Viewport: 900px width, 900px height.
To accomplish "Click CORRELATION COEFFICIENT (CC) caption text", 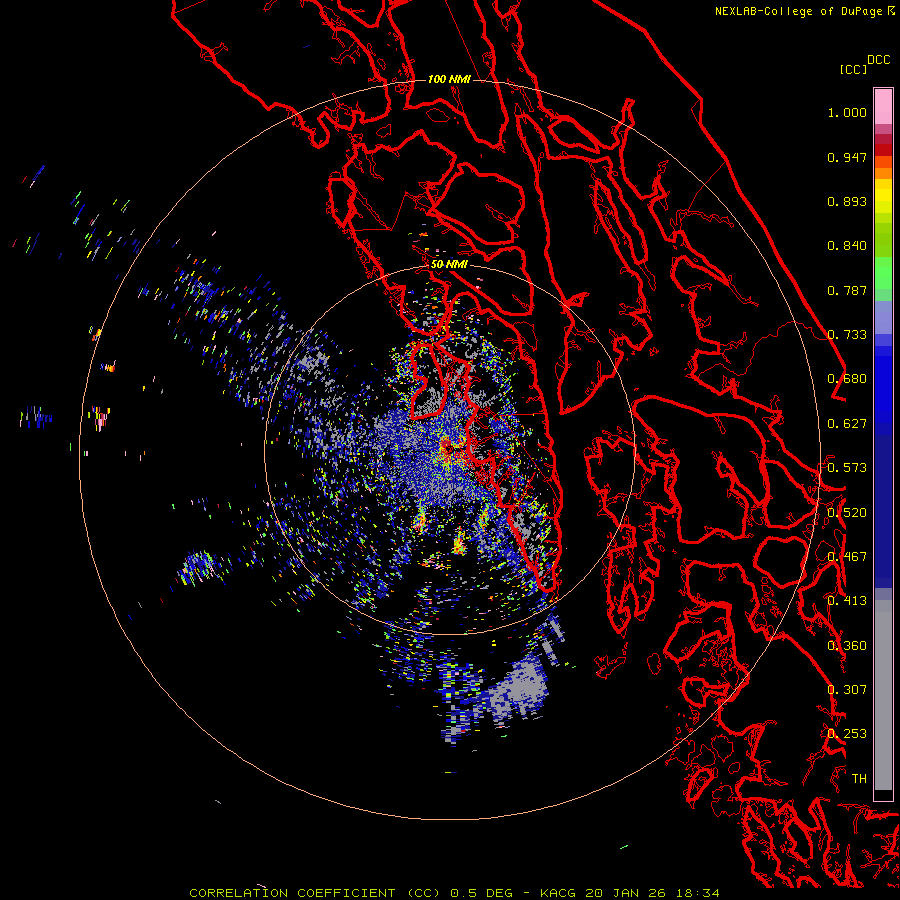I will coord(315,893).
